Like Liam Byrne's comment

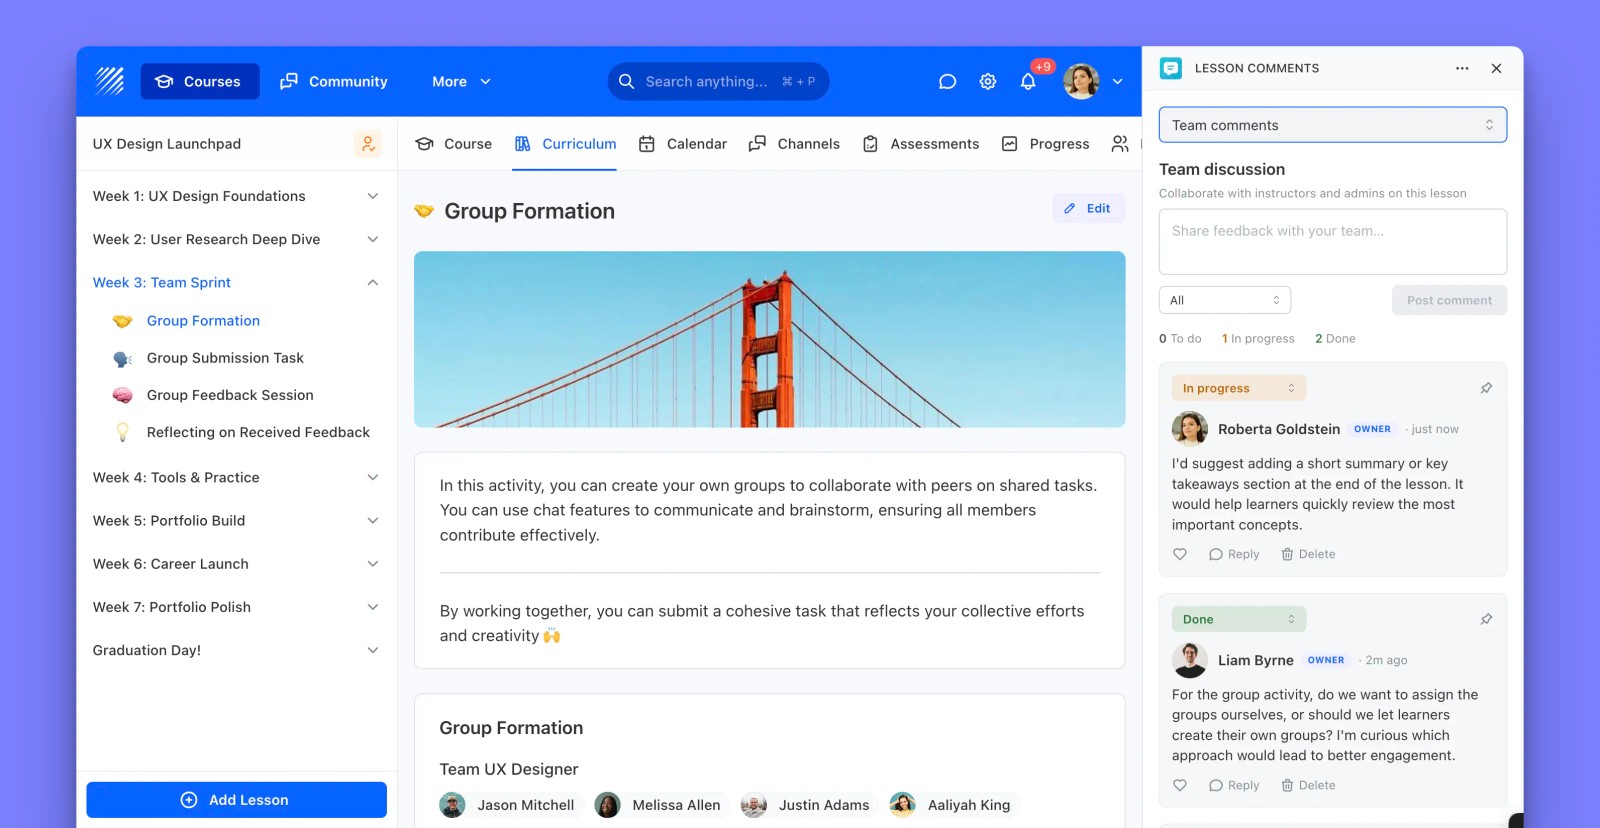[x=1180, y=785]
